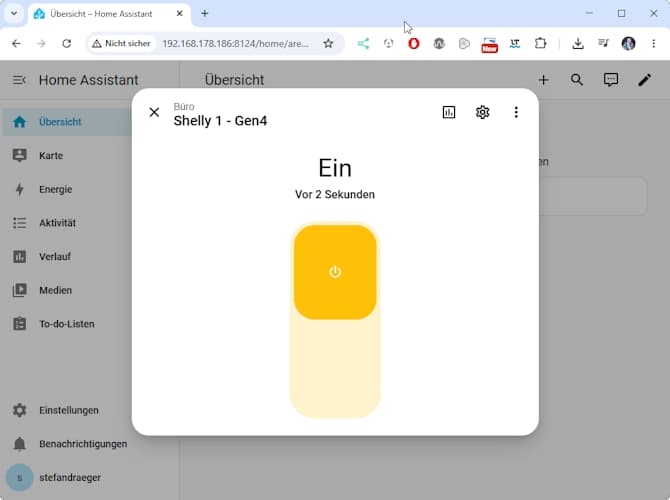
Task: Close the Shelly 1 - Gen4 dialog
Action: [x=154, y=112]
